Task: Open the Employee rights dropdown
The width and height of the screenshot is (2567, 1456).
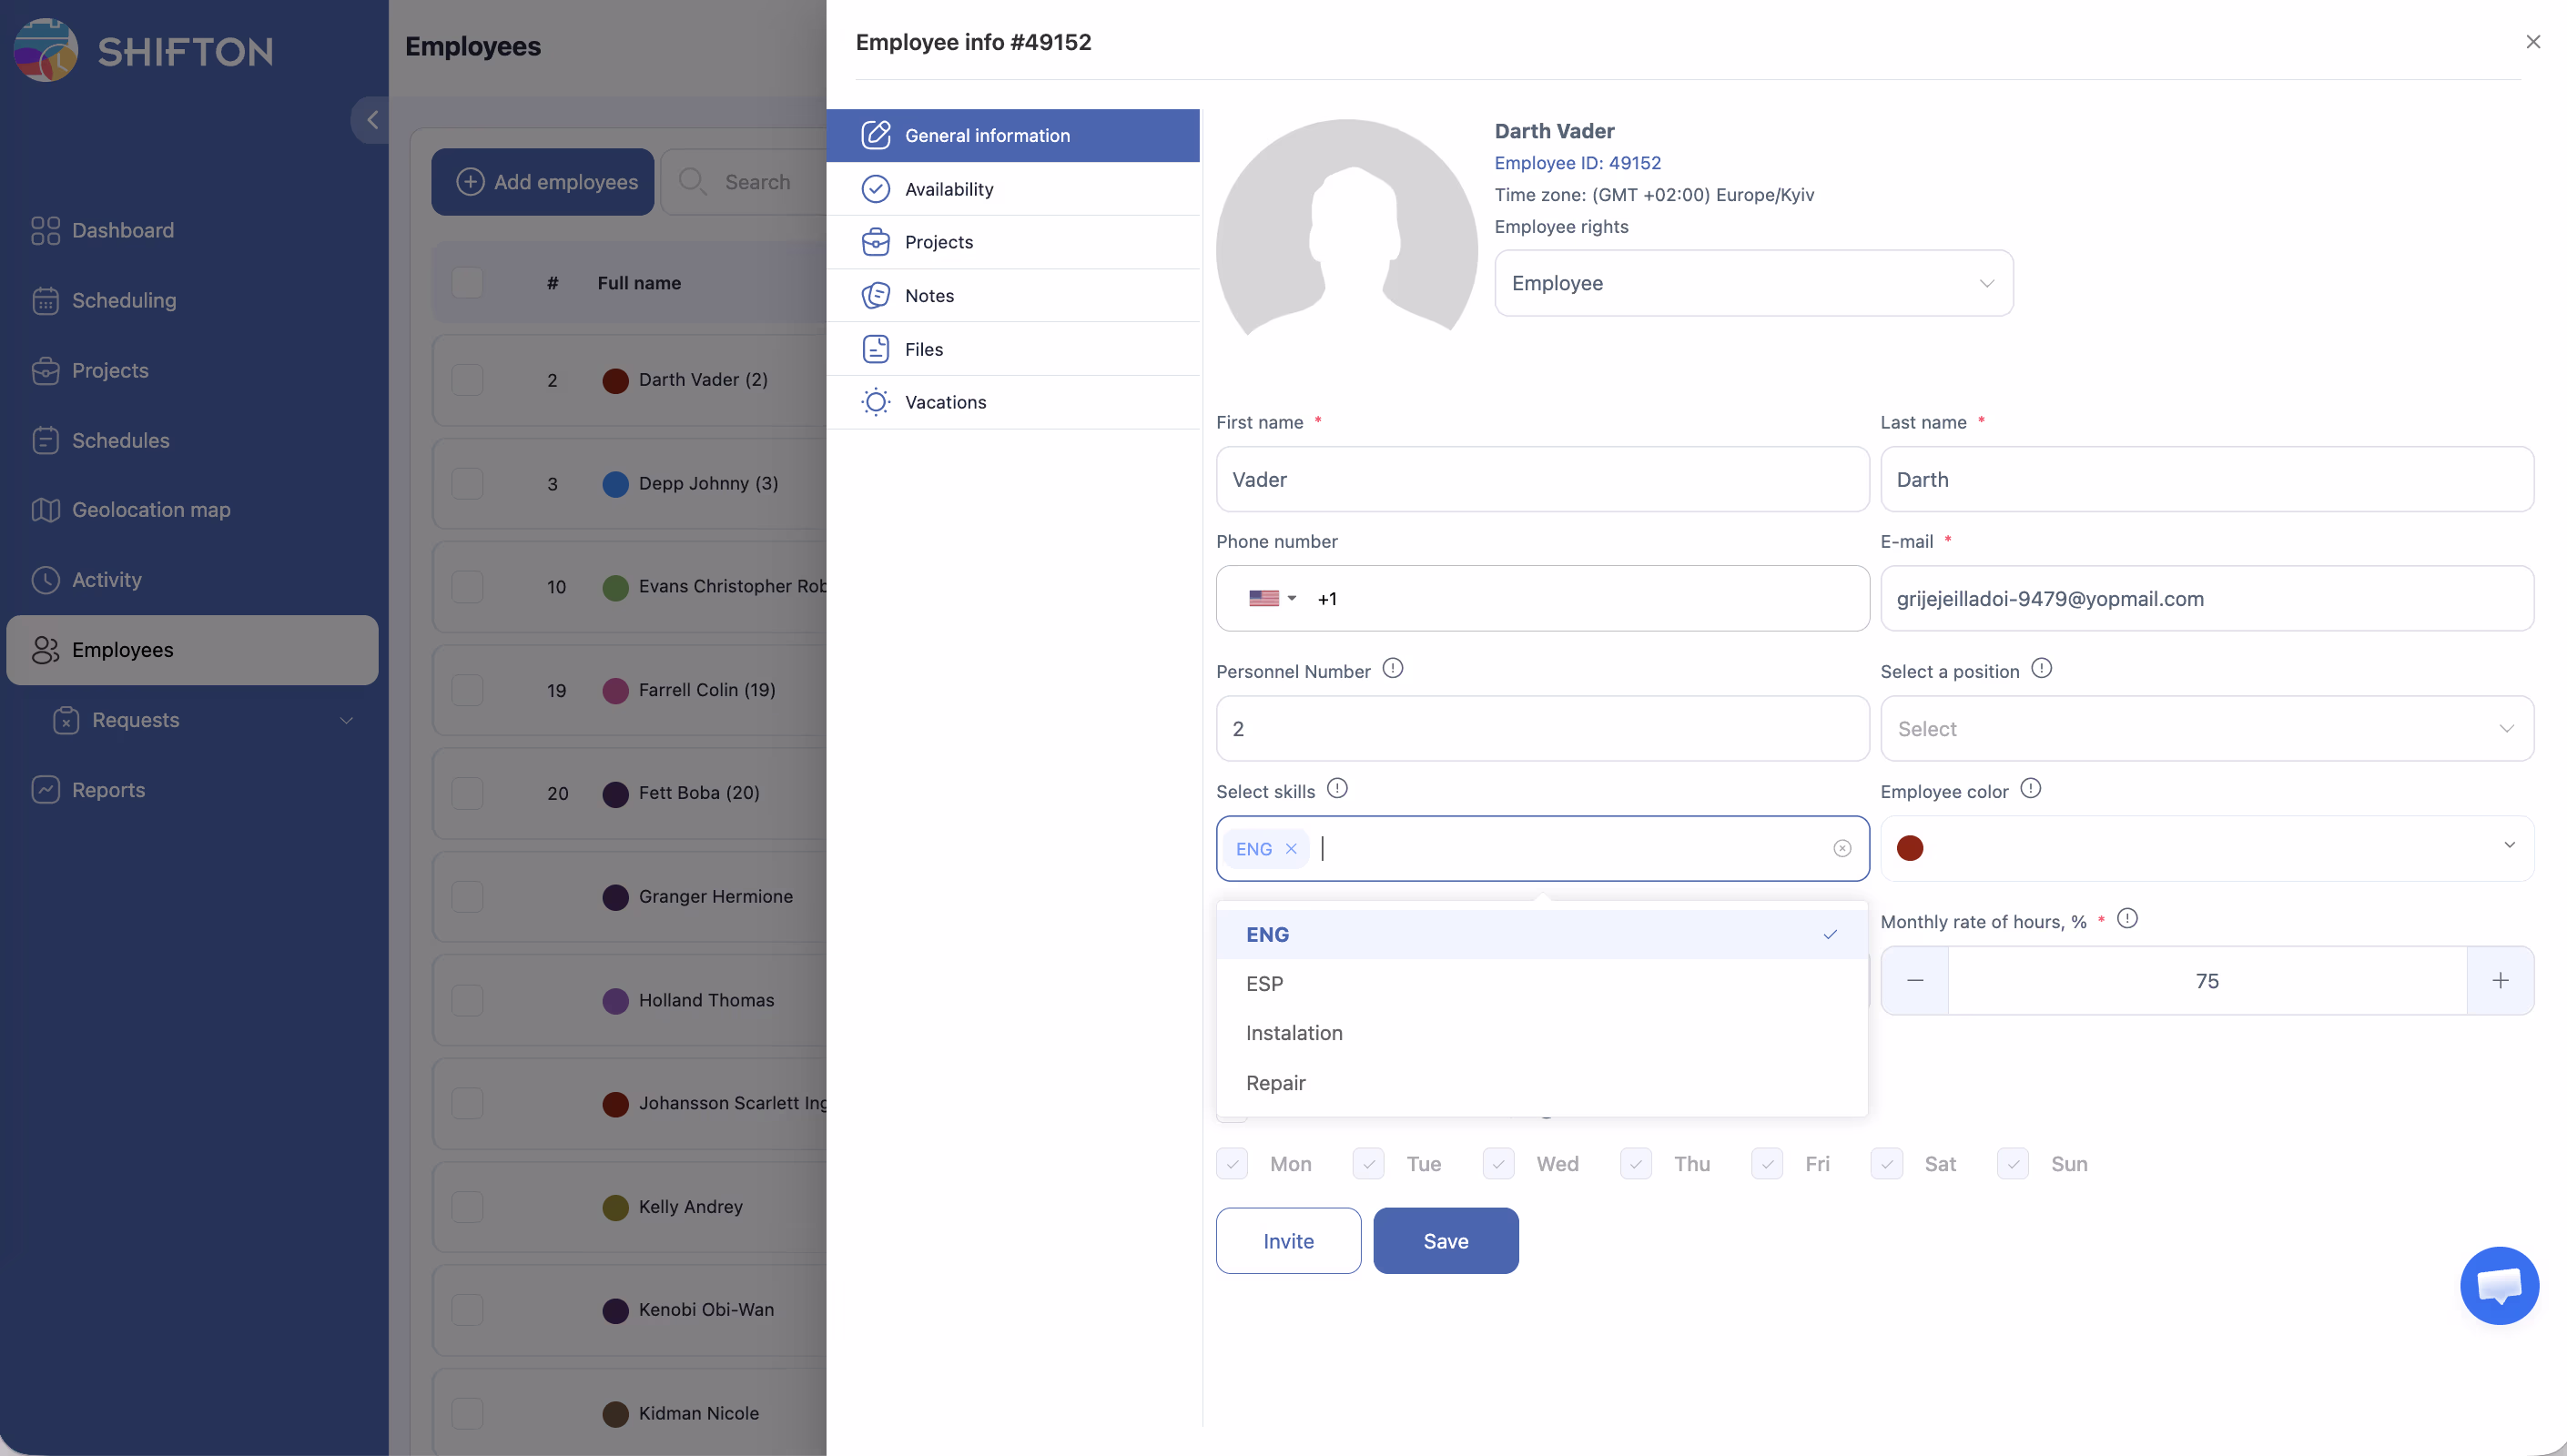Action: [x=1753, y=283]
